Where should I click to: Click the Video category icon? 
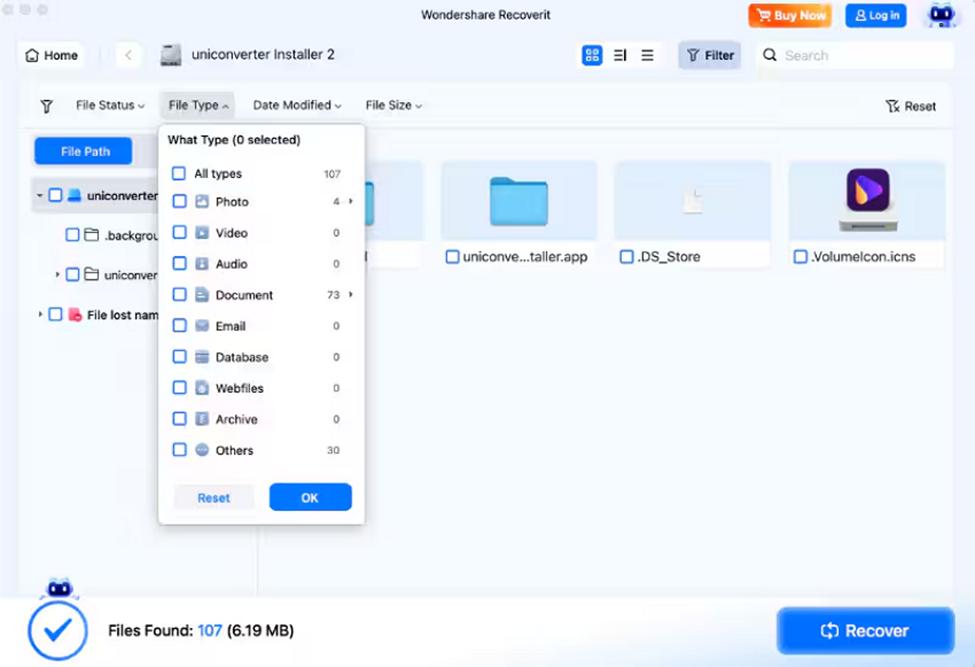[202, 232]
